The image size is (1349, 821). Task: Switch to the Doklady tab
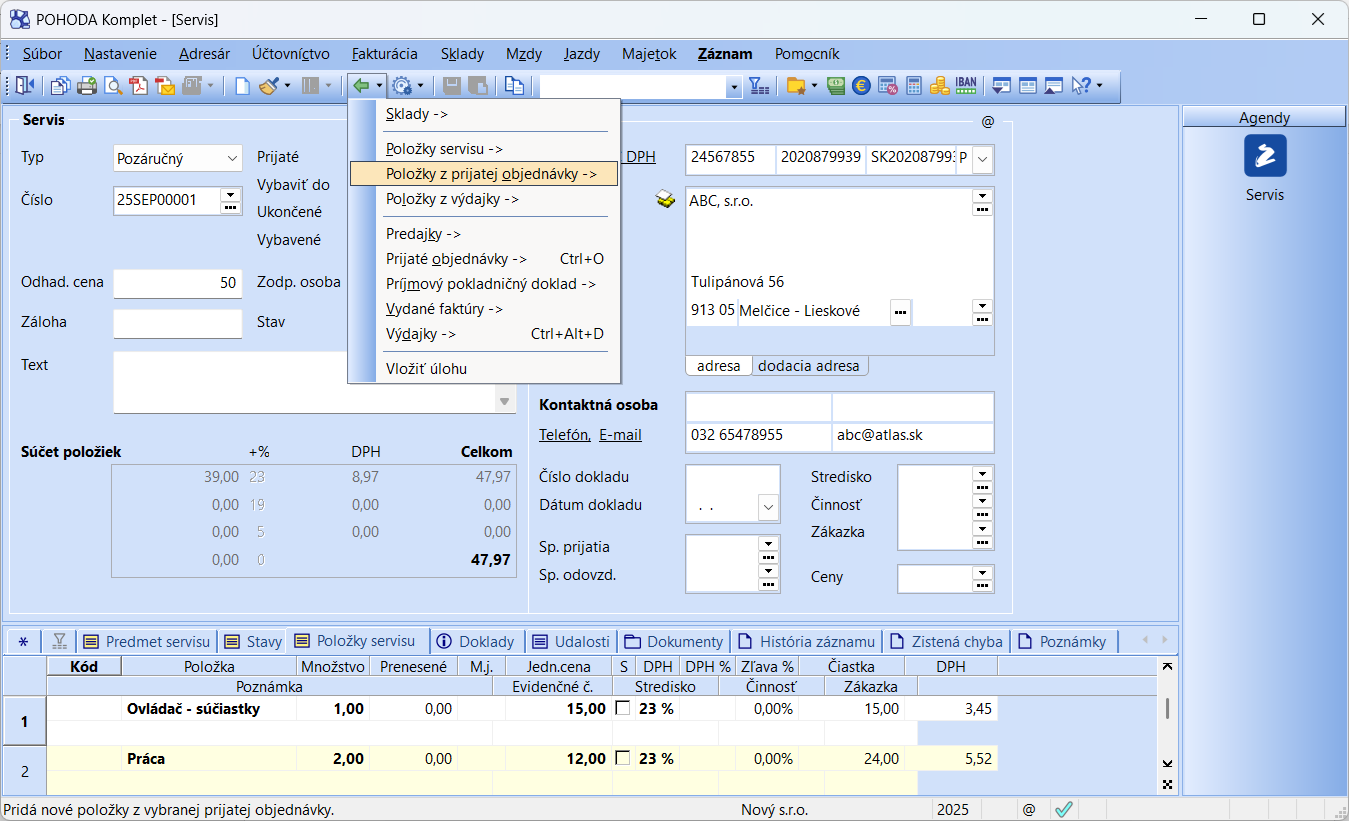475,641
